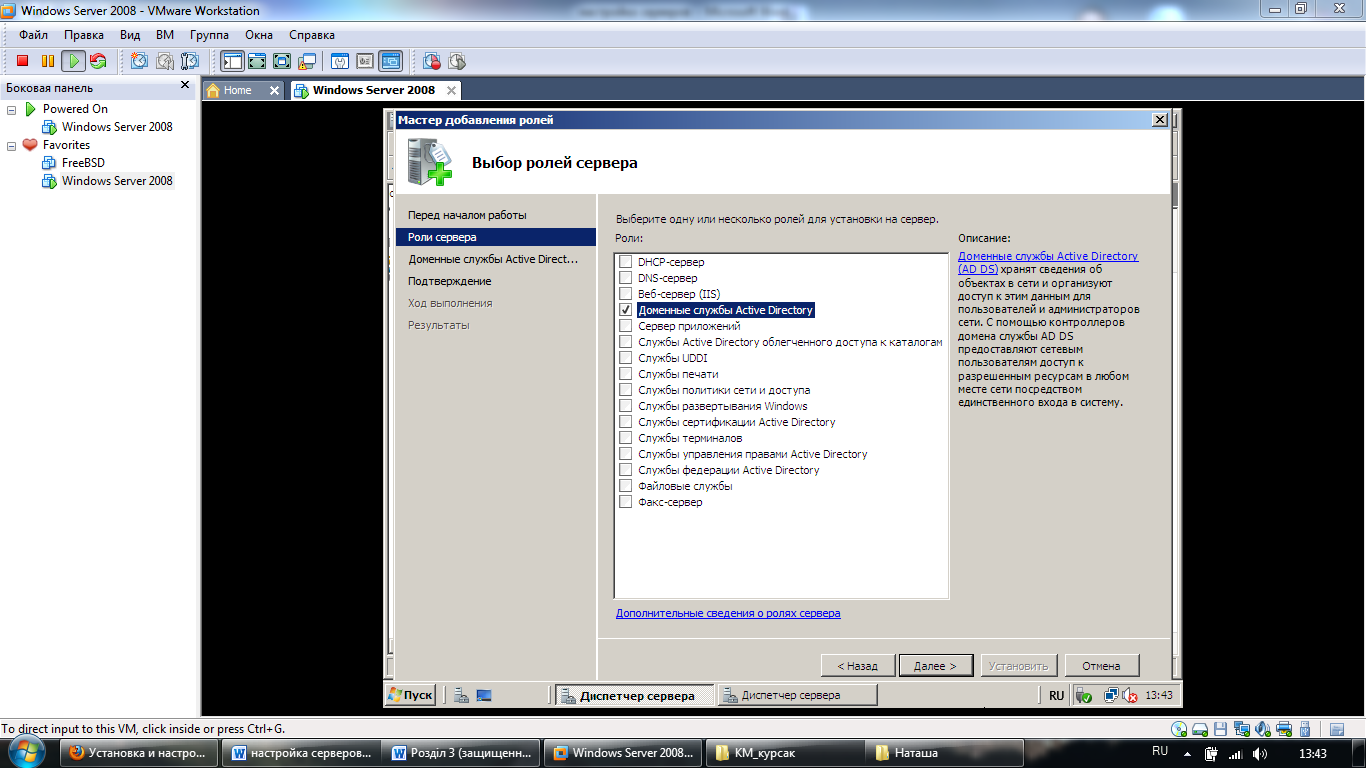
Task: Show the summary view wrench icon
Action: [x=340, y=61]
